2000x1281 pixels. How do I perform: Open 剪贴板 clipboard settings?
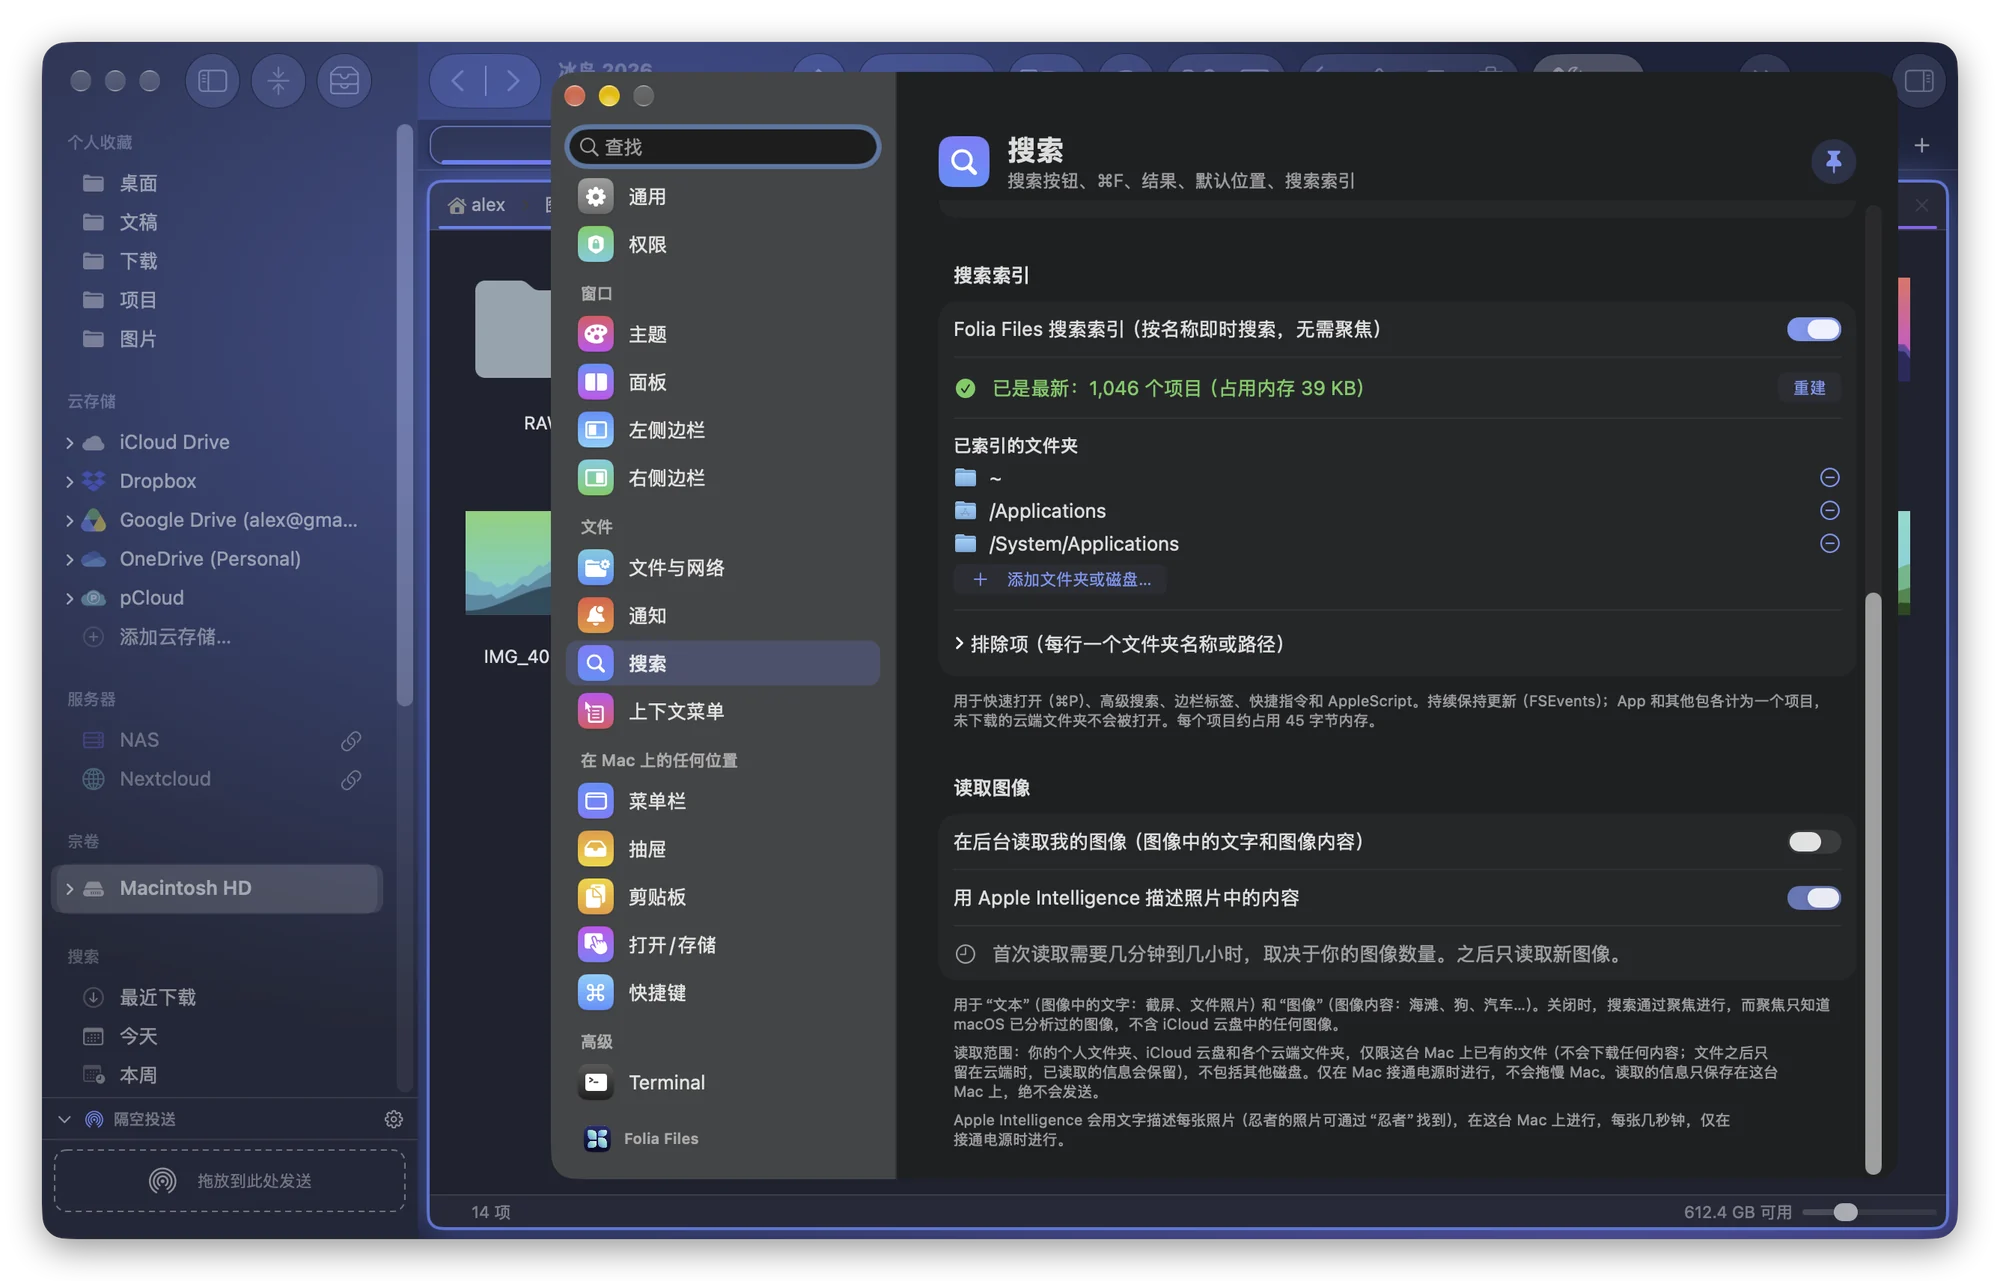pos(722,897)
